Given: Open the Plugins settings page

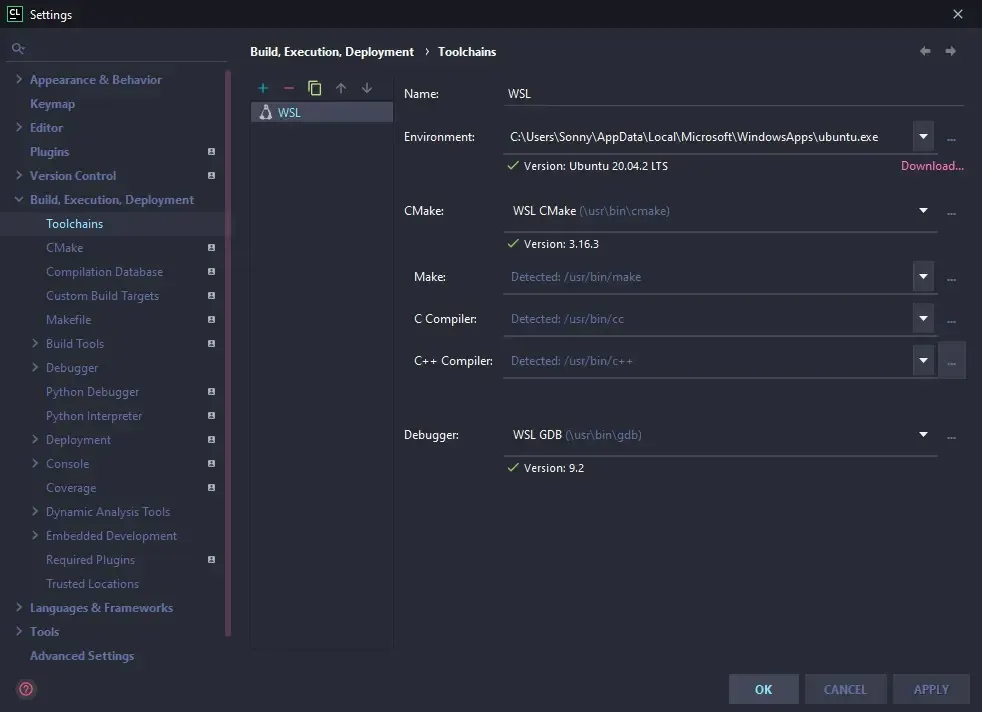Looking at the screenshot, I should (x=50, y=152).
